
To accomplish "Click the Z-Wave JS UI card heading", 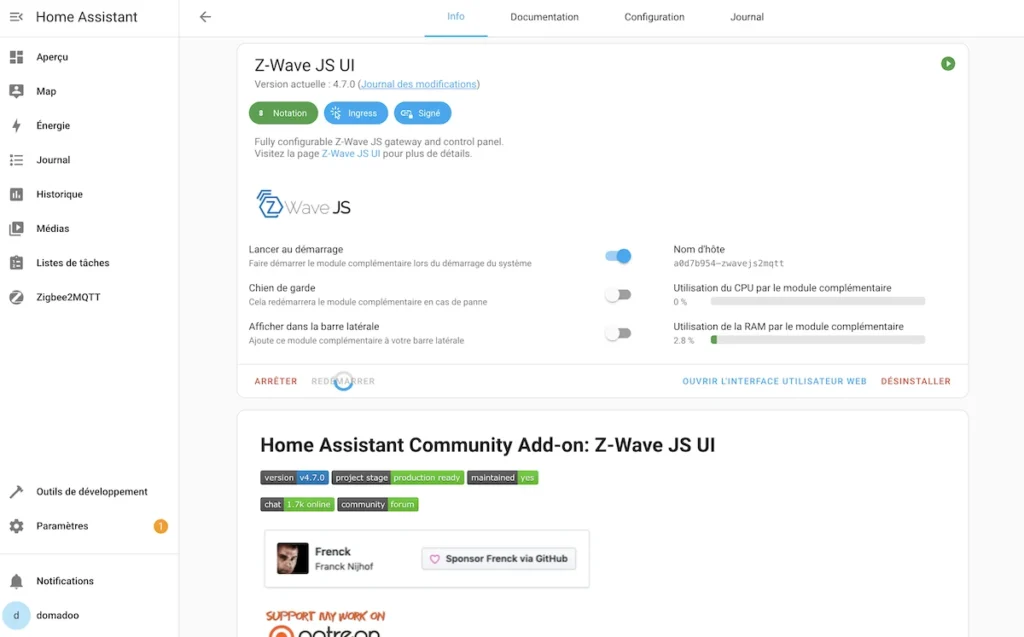I will point(304,65).
